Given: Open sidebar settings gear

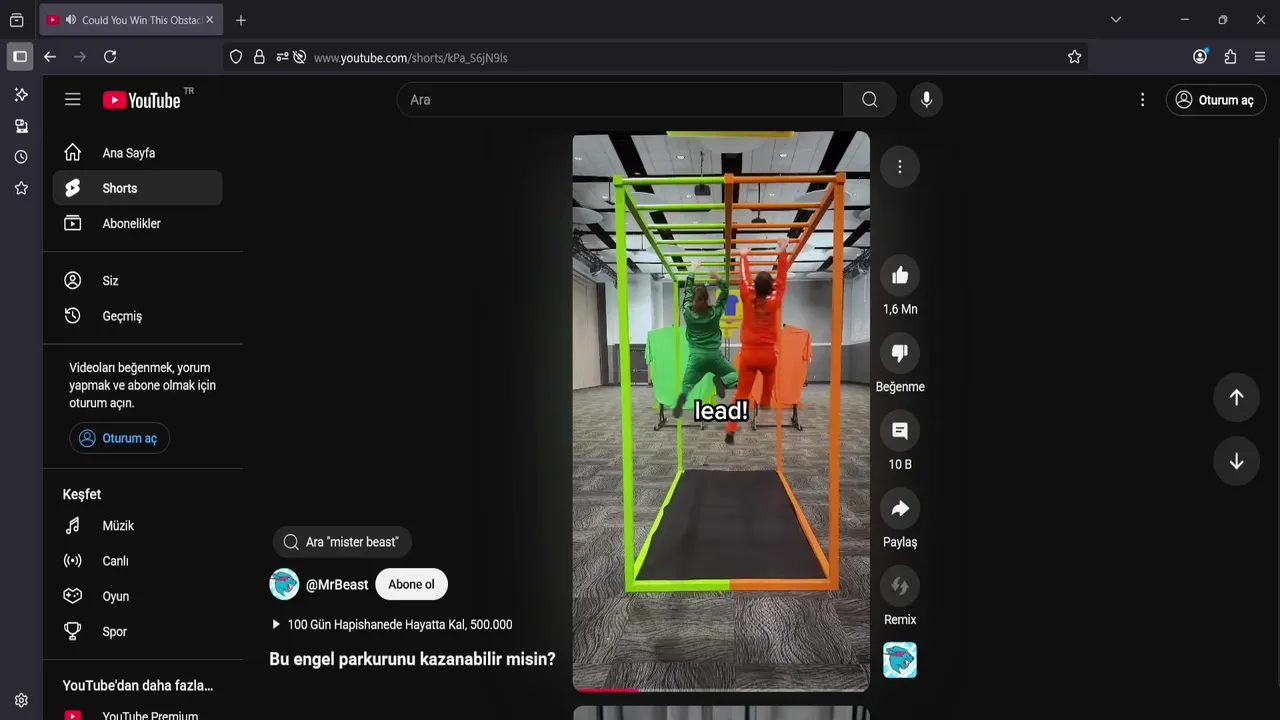Looking at the screenshot, I should point(21,700).
